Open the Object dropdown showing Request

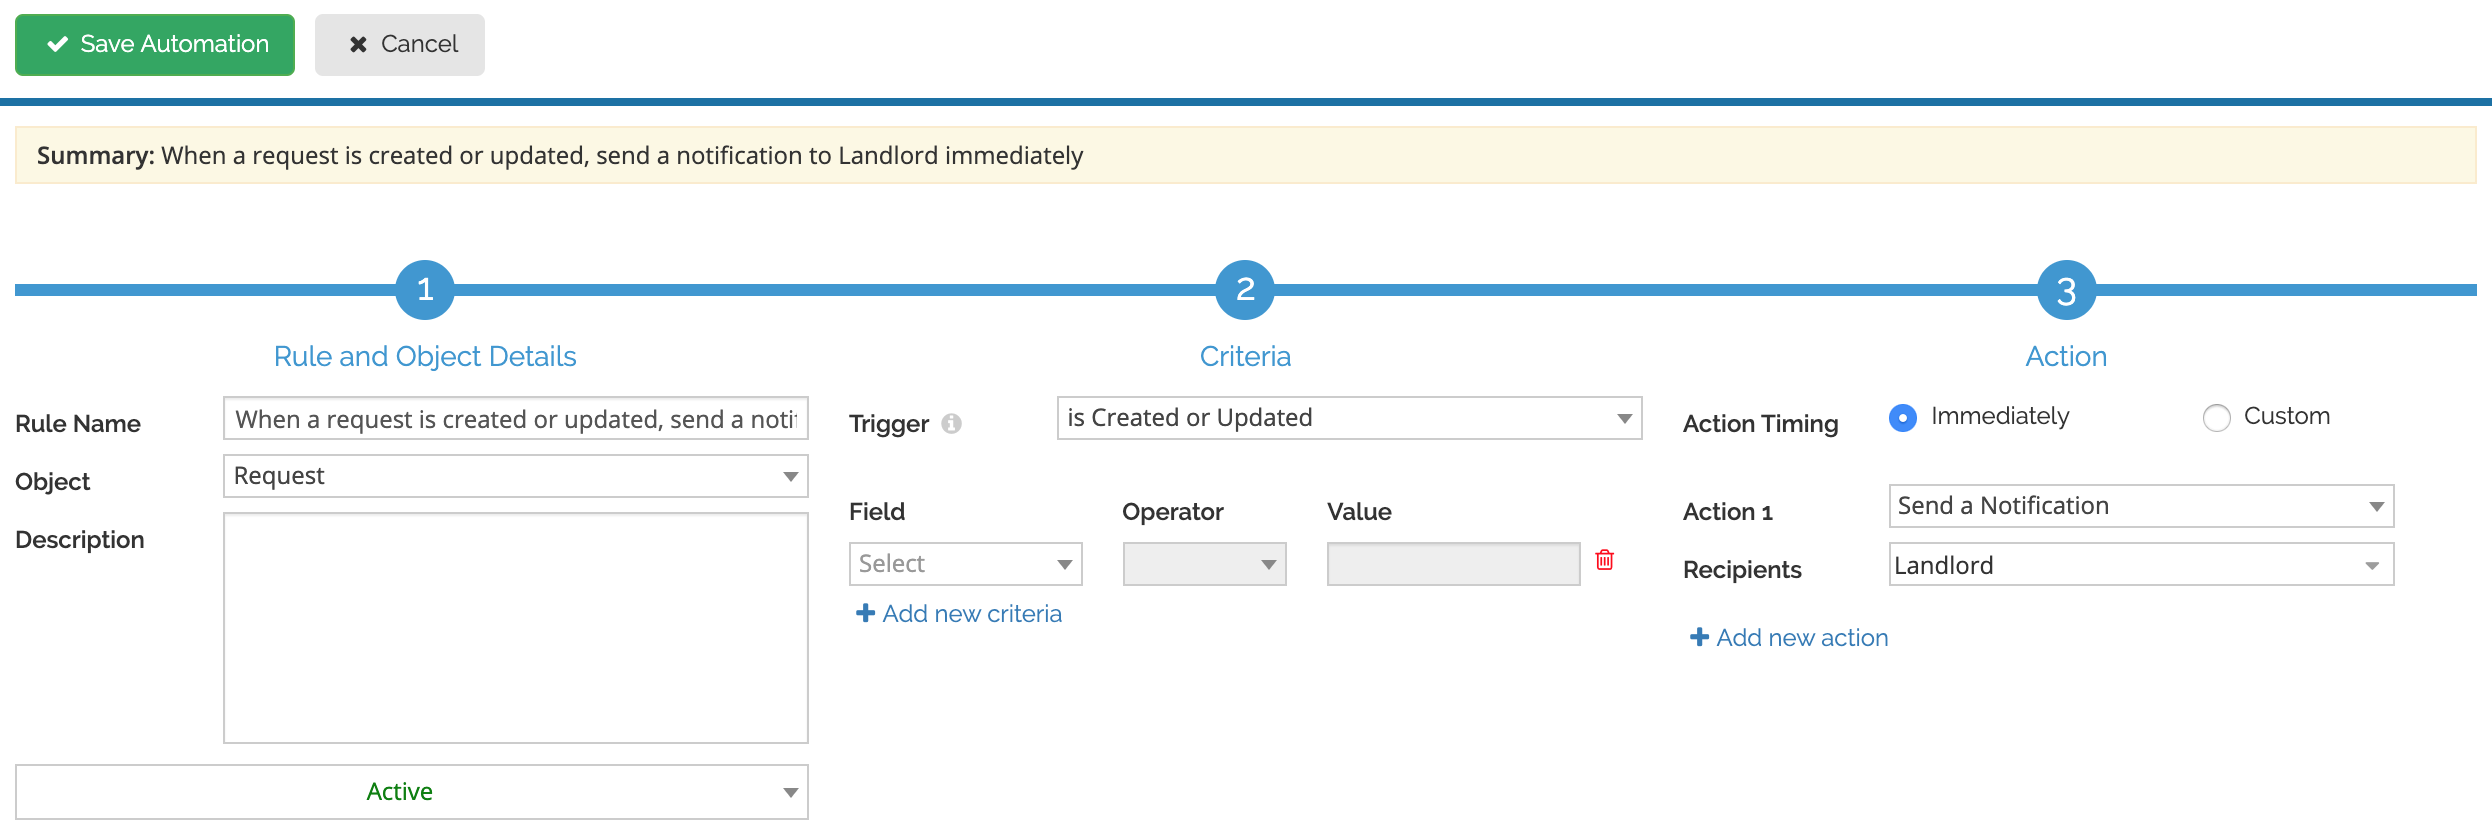(515, 476)
